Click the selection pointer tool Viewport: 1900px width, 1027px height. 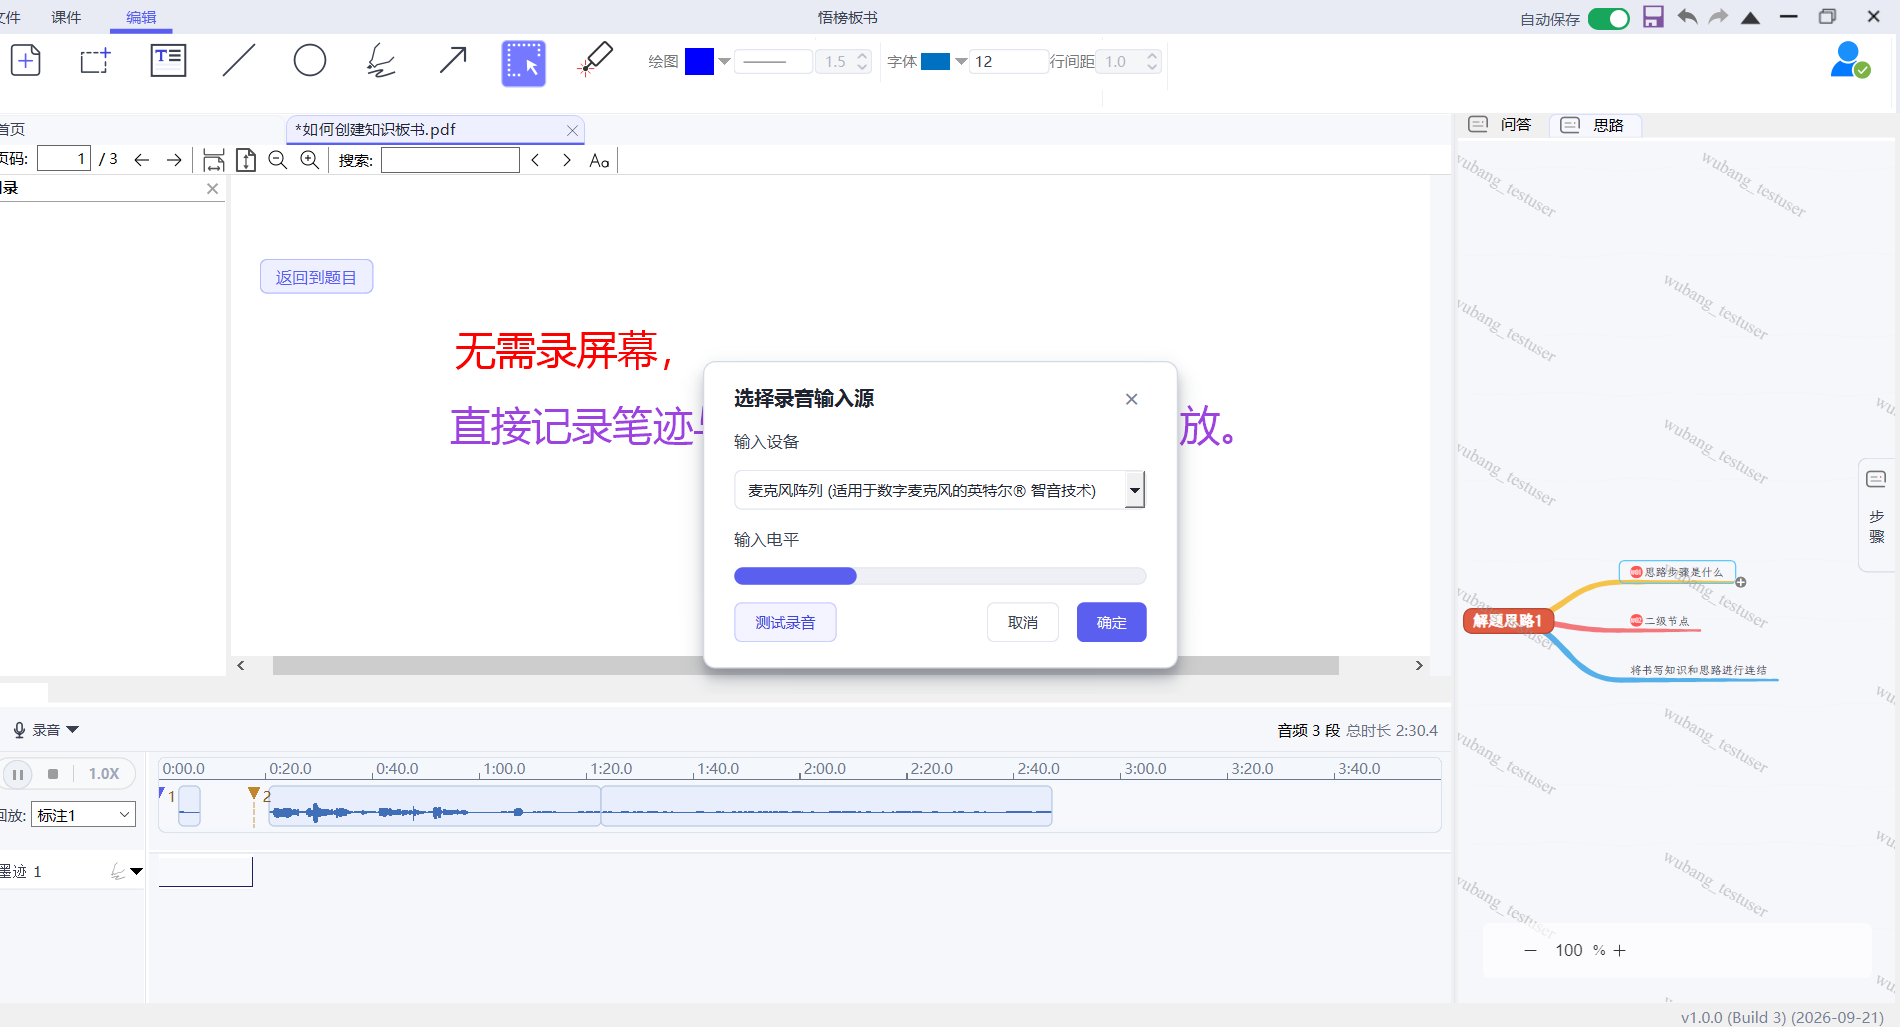[x=524, y=63]
